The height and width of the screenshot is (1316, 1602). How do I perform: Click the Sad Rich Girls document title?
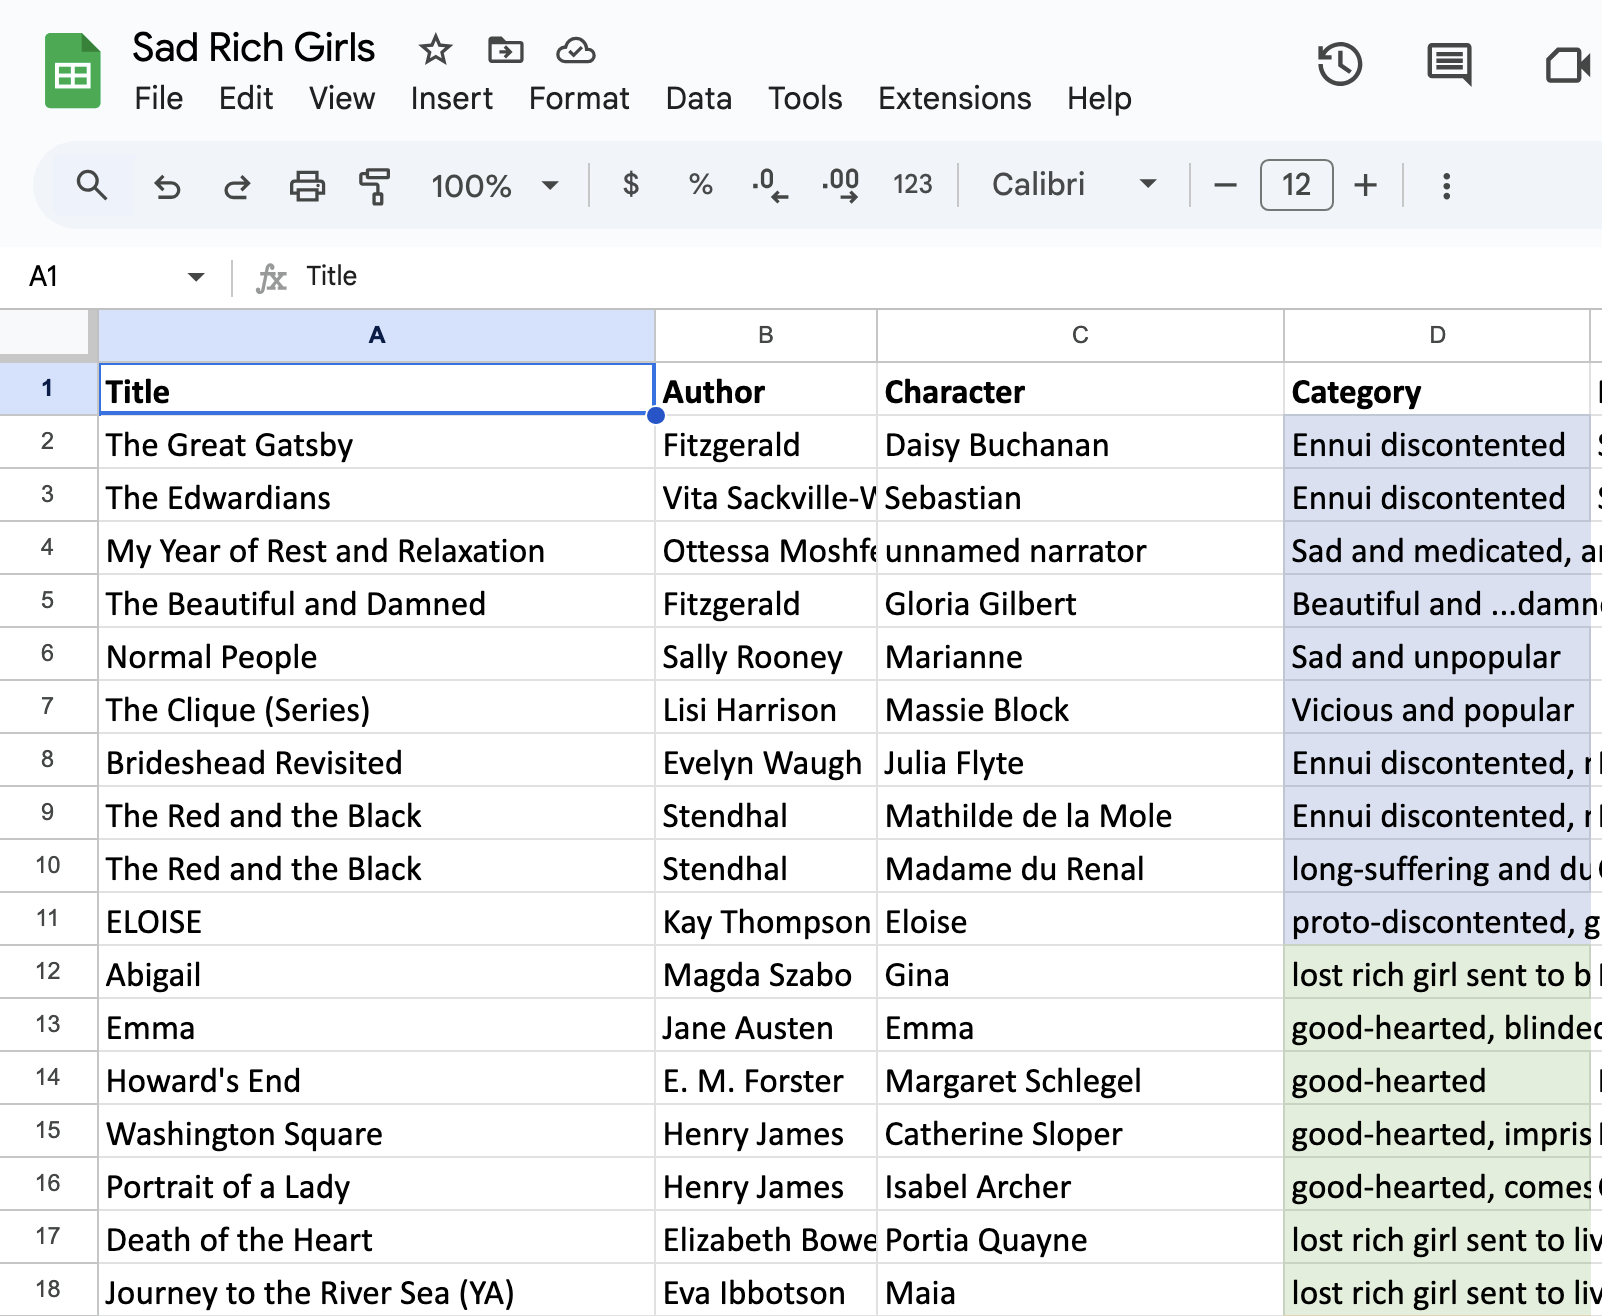pyautogui.click(x=254, y=48)
